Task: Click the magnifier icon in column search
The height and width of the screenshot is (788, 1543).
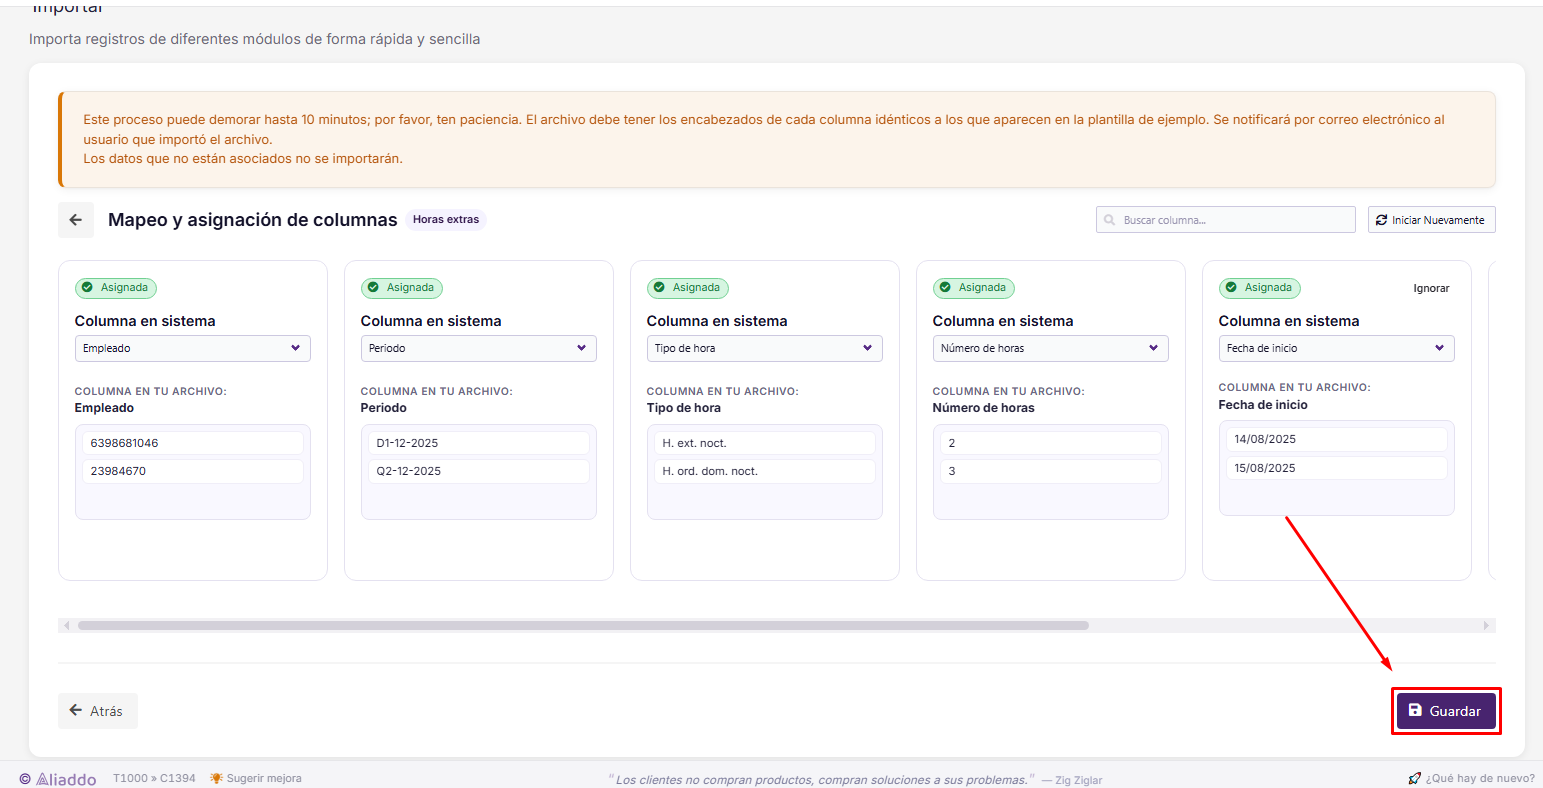Action: pos(1109,220)
